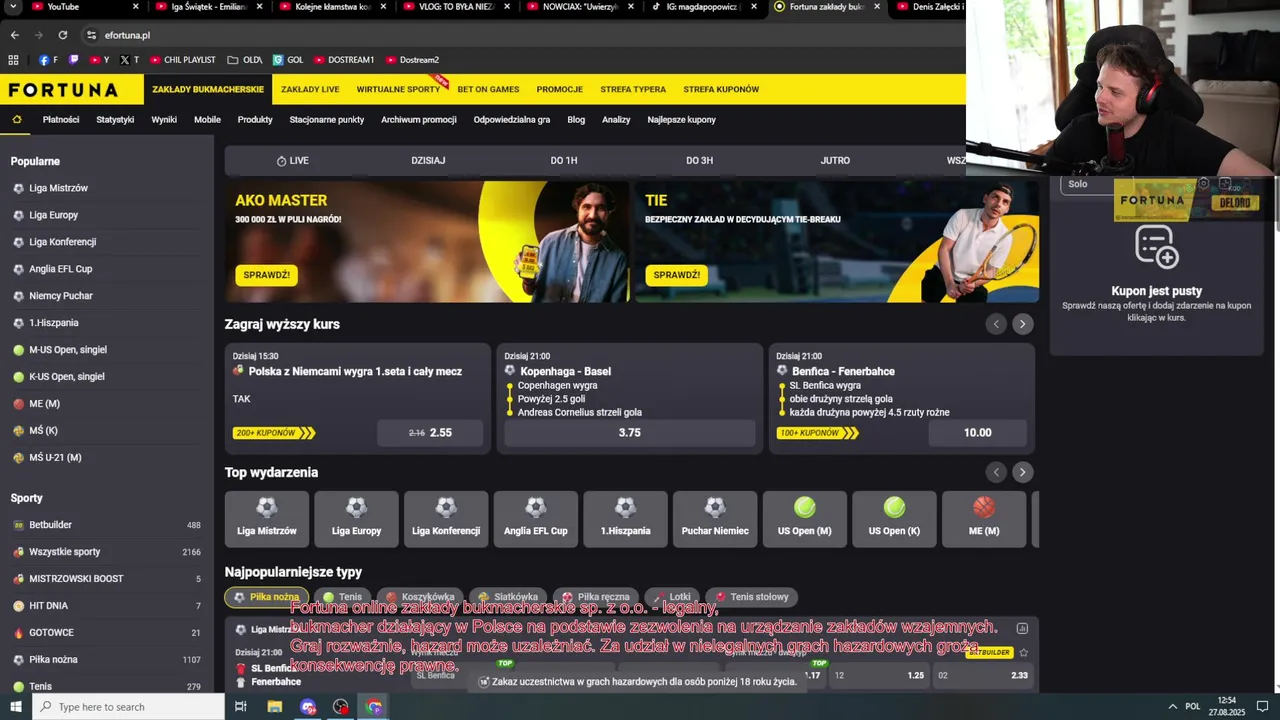The height and width of the screenshot is (720, 1280).
Task: Open the home icon in the sub-navigation
Action: pos(17,119)
